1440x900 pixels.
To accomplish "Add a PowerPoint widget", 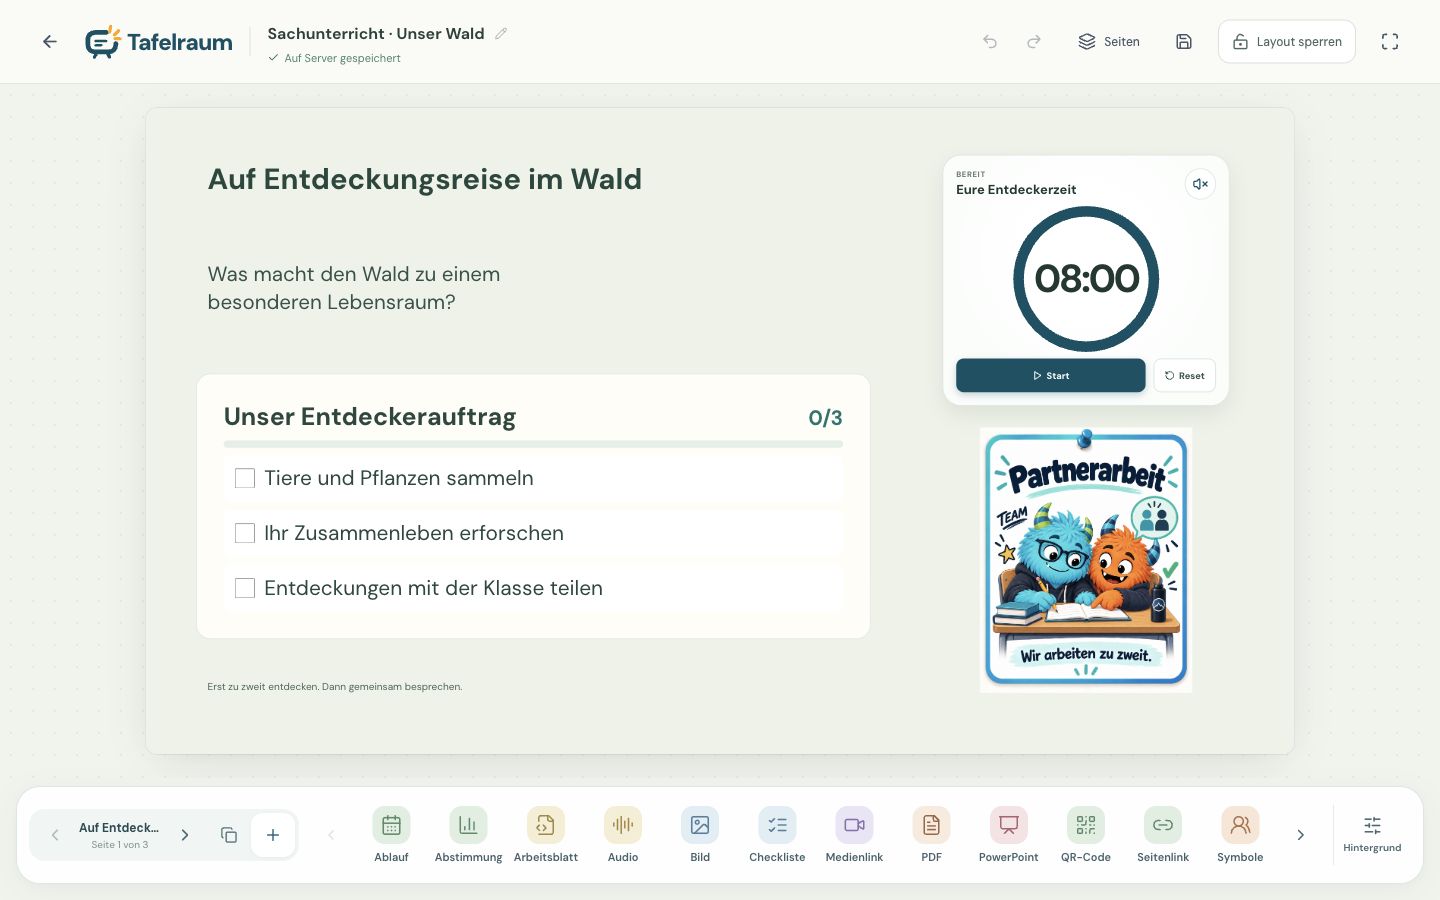I will click(x=1008, y=835).
